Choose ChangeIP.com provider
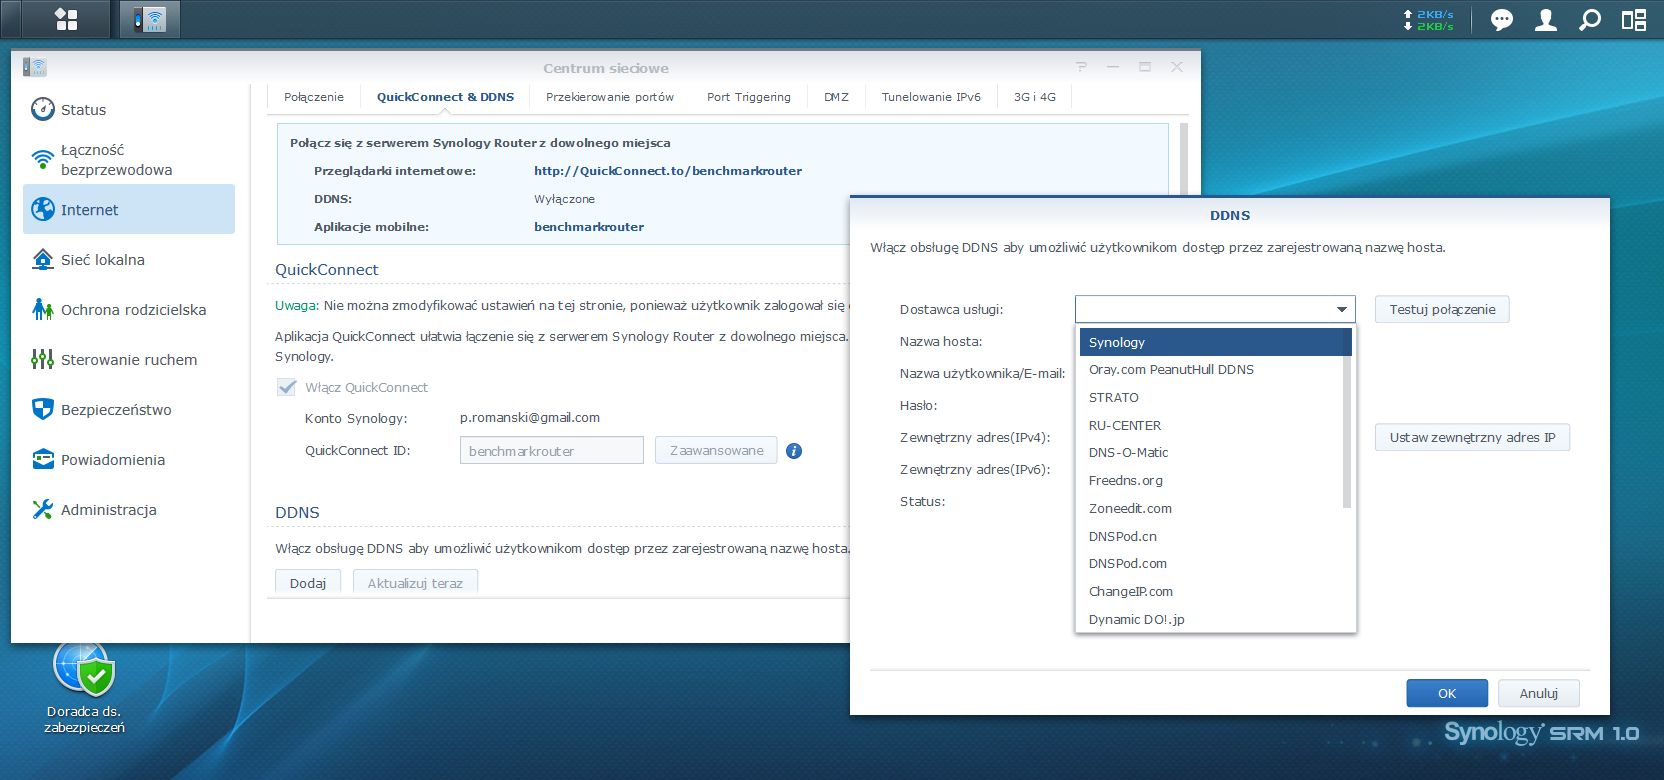The width and height of the screenshot is (1664, 780). [1215, 592]
